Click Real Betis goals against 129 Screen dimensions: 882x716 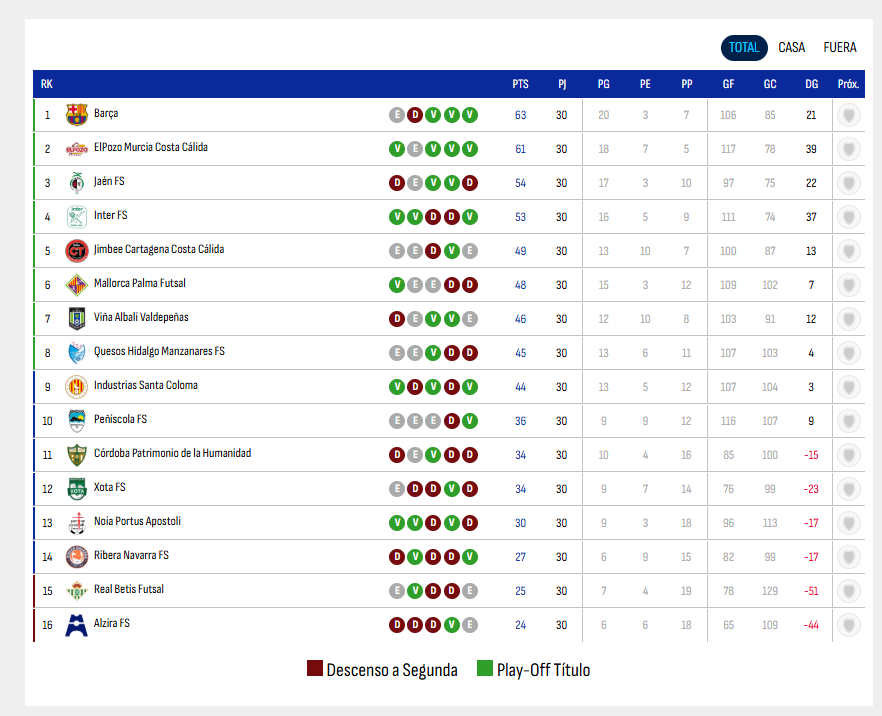tap(770, 591)
